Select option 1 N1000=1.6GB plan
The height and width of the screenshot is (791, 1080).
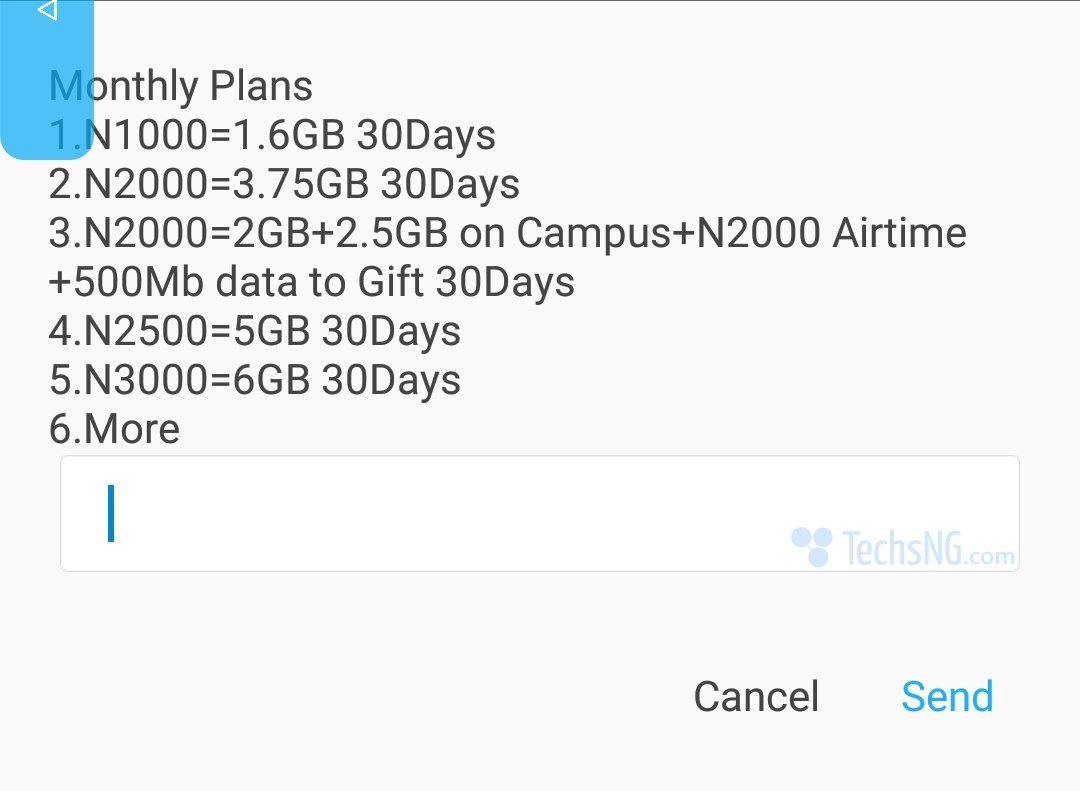[x=272, y=135]
